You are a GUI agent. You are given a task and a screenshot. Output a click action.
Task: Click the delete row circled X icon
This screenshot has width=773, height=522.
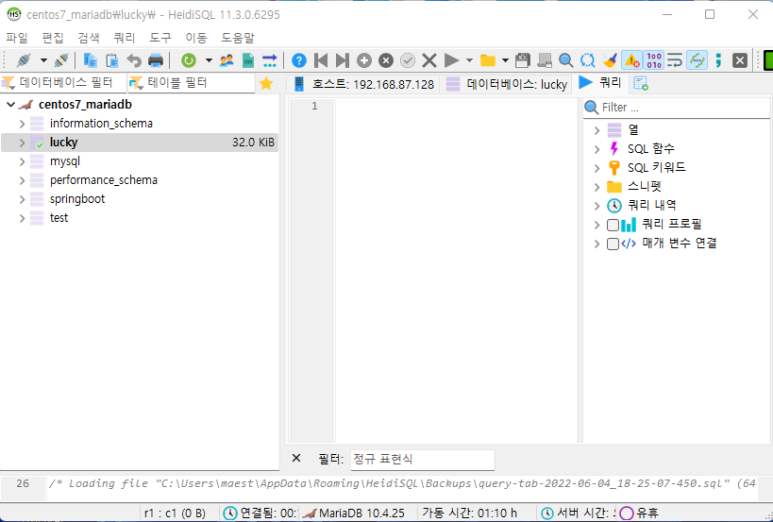[x=386, y=61]
